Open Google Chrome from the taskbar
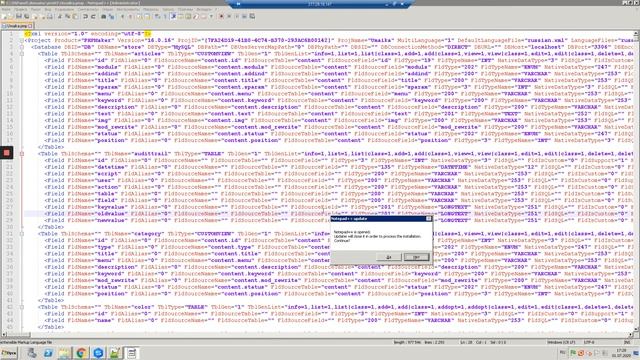 coord(81,353)
